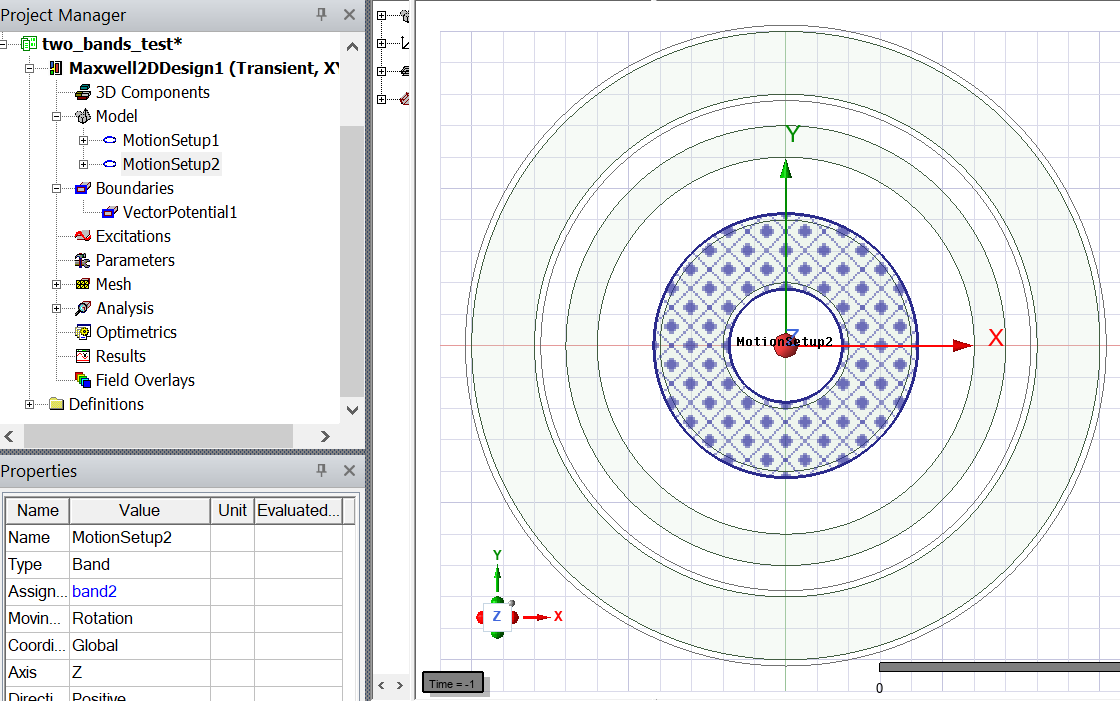Expand the Definitions node

pyautogui.click(x=29, y=404)
